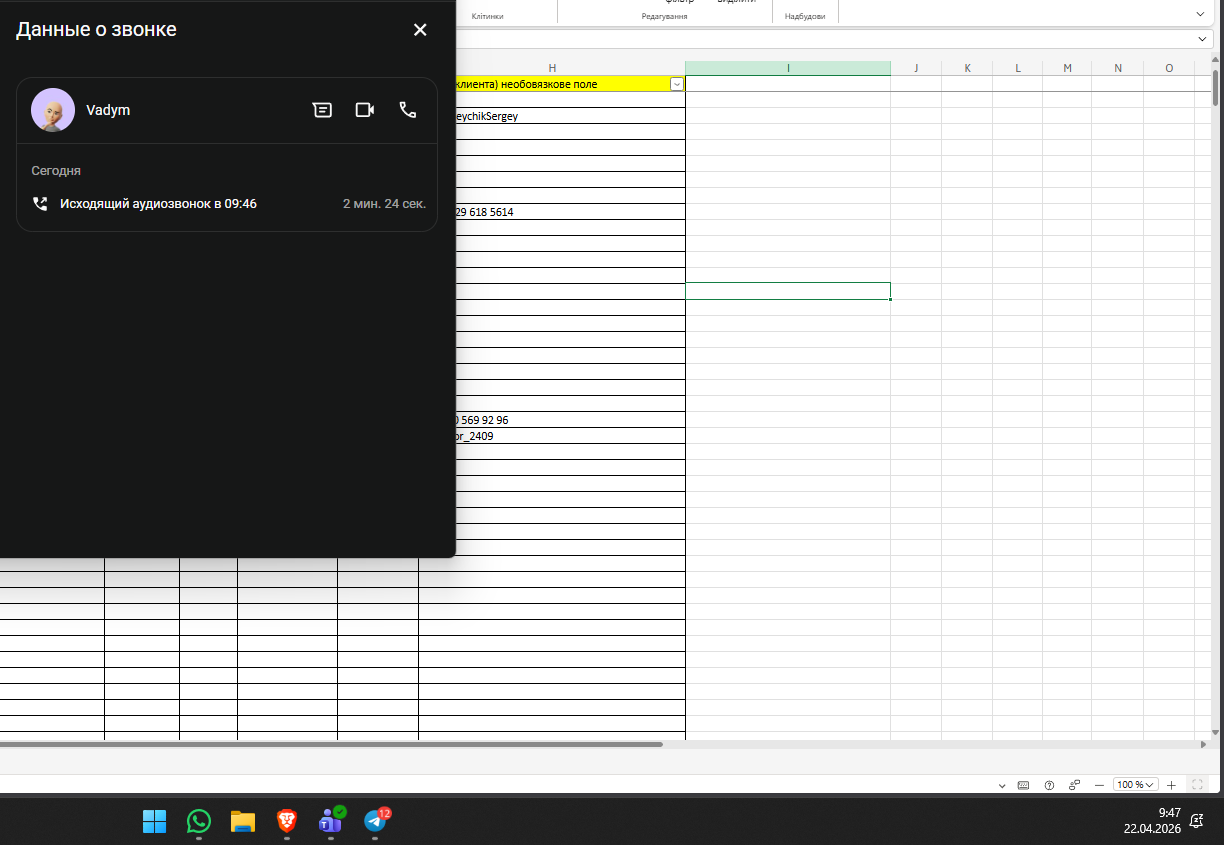Viewport: 1224px width, 845px height.
Task: Open Brave browser from the taskbar
Action: tap(287, 821)
